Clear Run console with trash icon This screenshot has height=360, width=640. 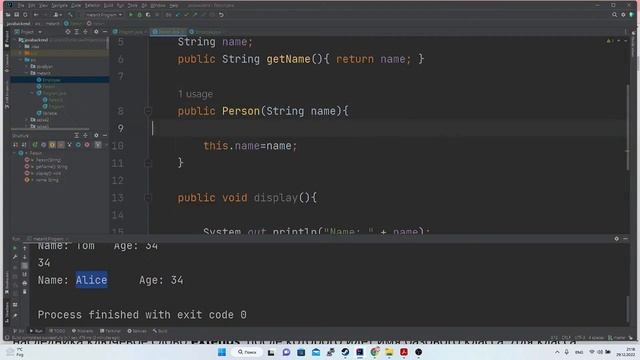24,292
